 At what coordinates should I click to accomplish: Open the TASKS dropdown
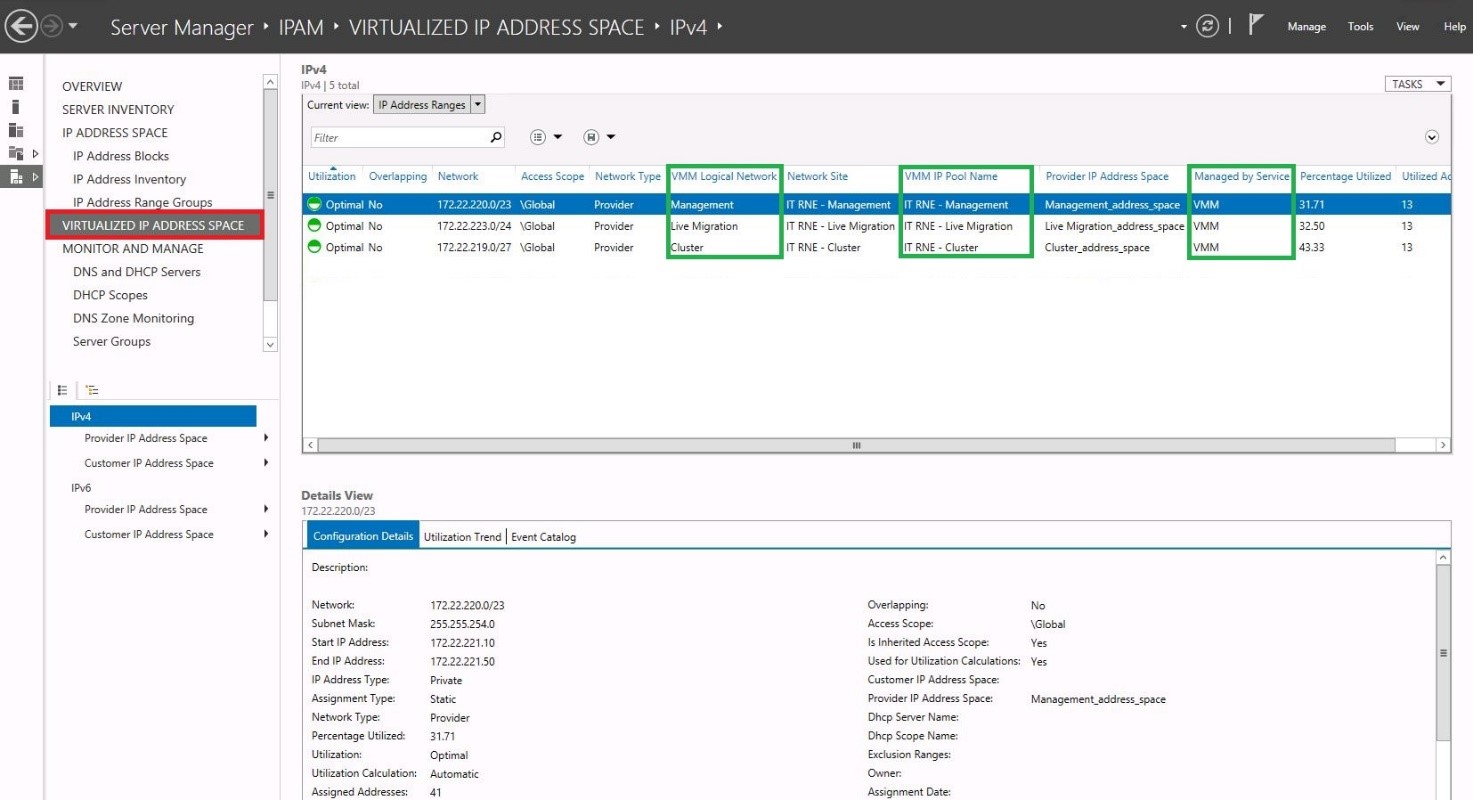pyautogui.click(x=1416, y=84)
